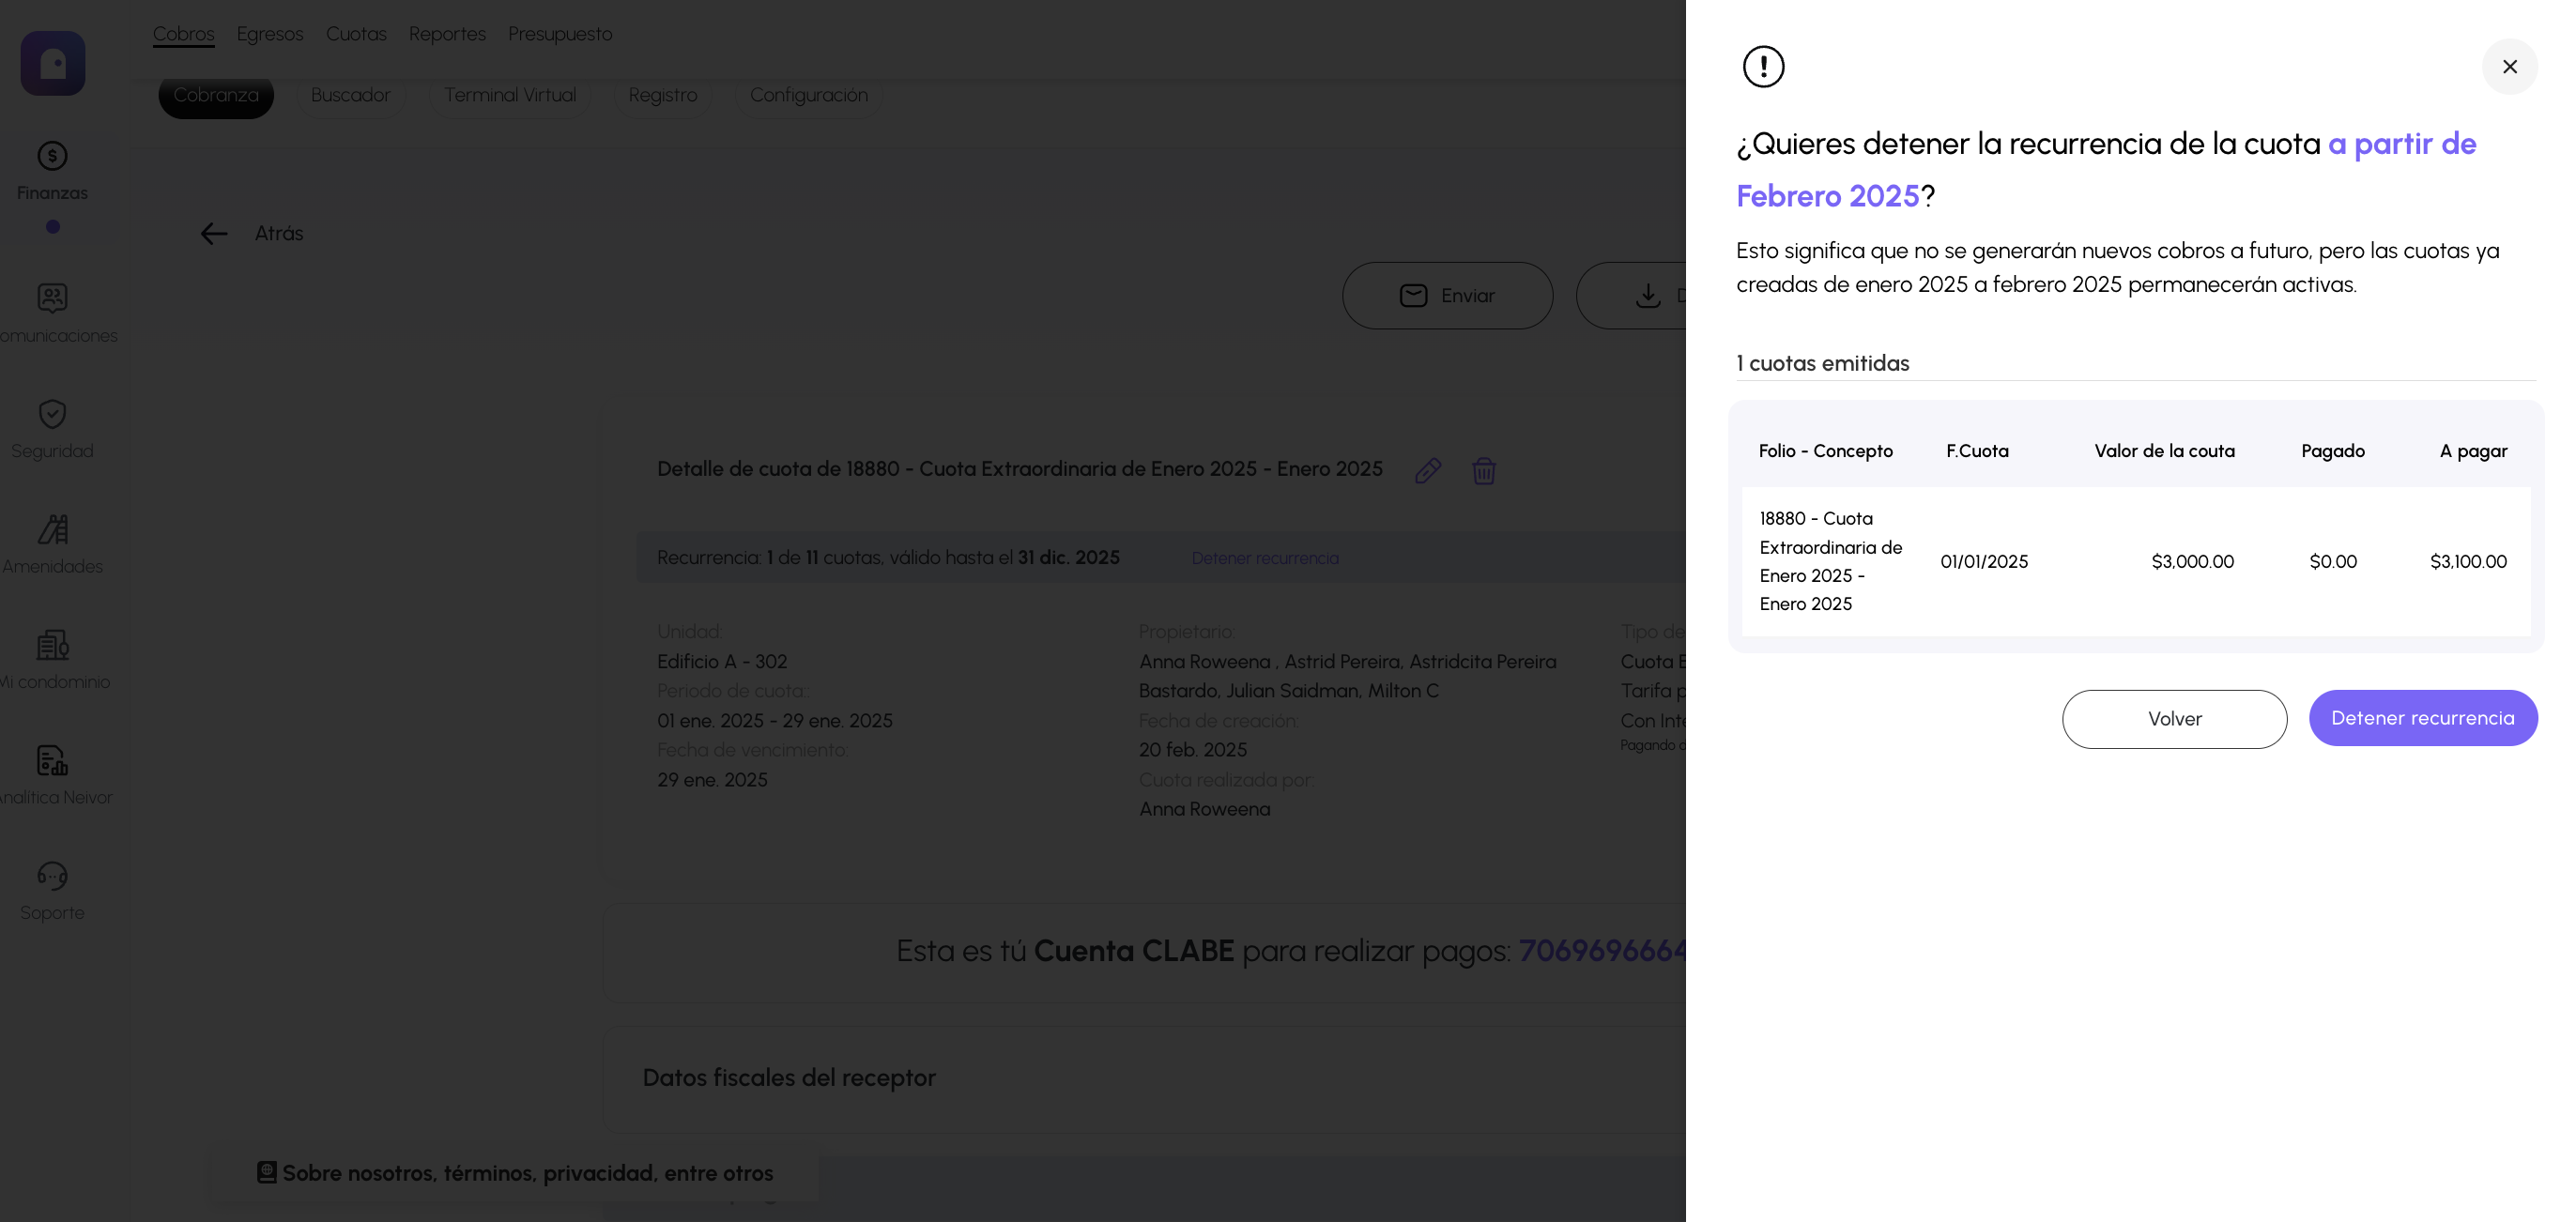Switch to Cuotas top menu

tap(356, 34)
